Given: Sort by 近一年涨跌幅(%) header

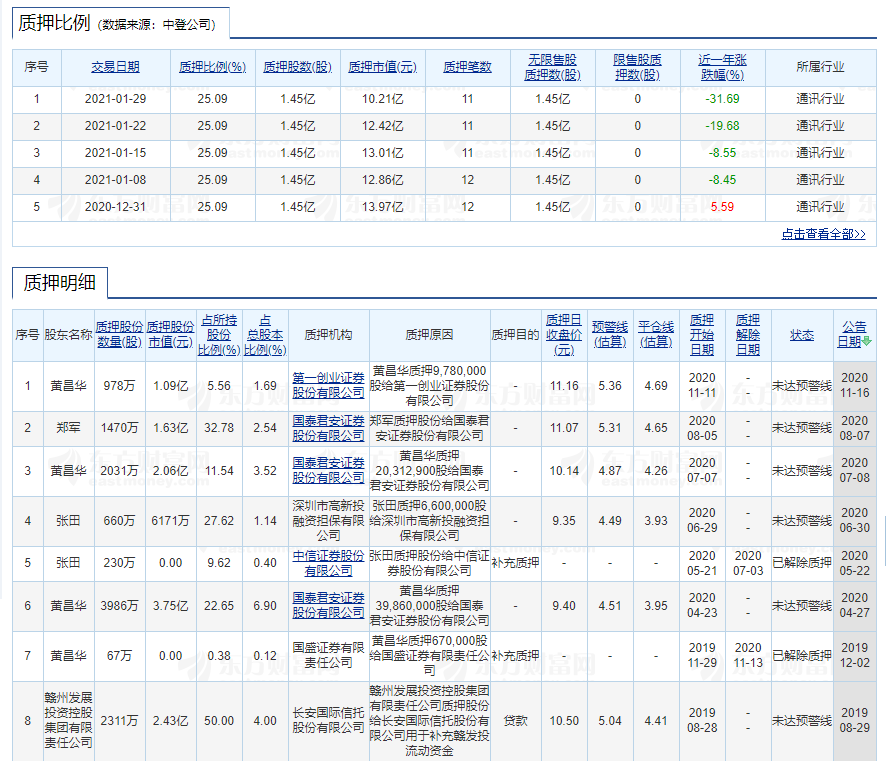Looking at the screenshot, I should (x=722, y=67).
